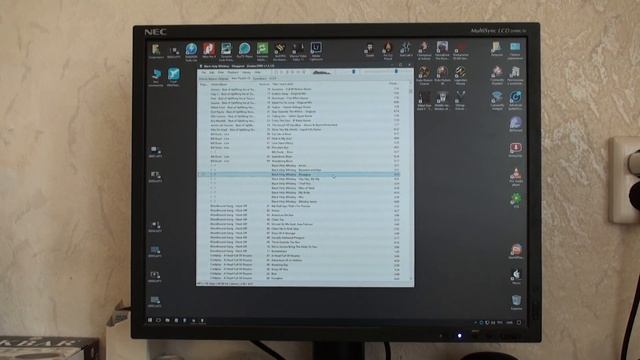Screen dimensions: 640x360
Task: Open File Explorer from the taskbar
Action: (x=167, y=320)
